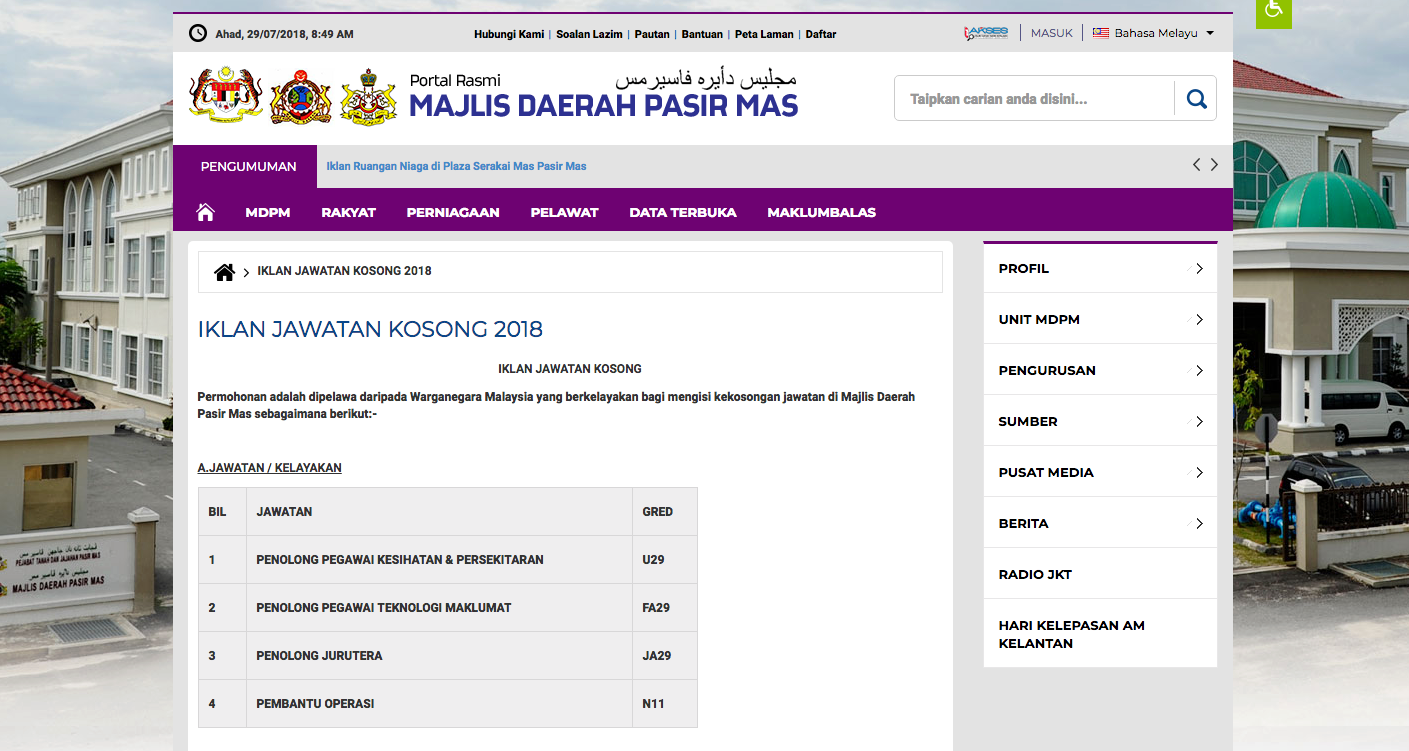Click the search input field
Screen dimensions: 1409x751
(x=1035, y=99)
